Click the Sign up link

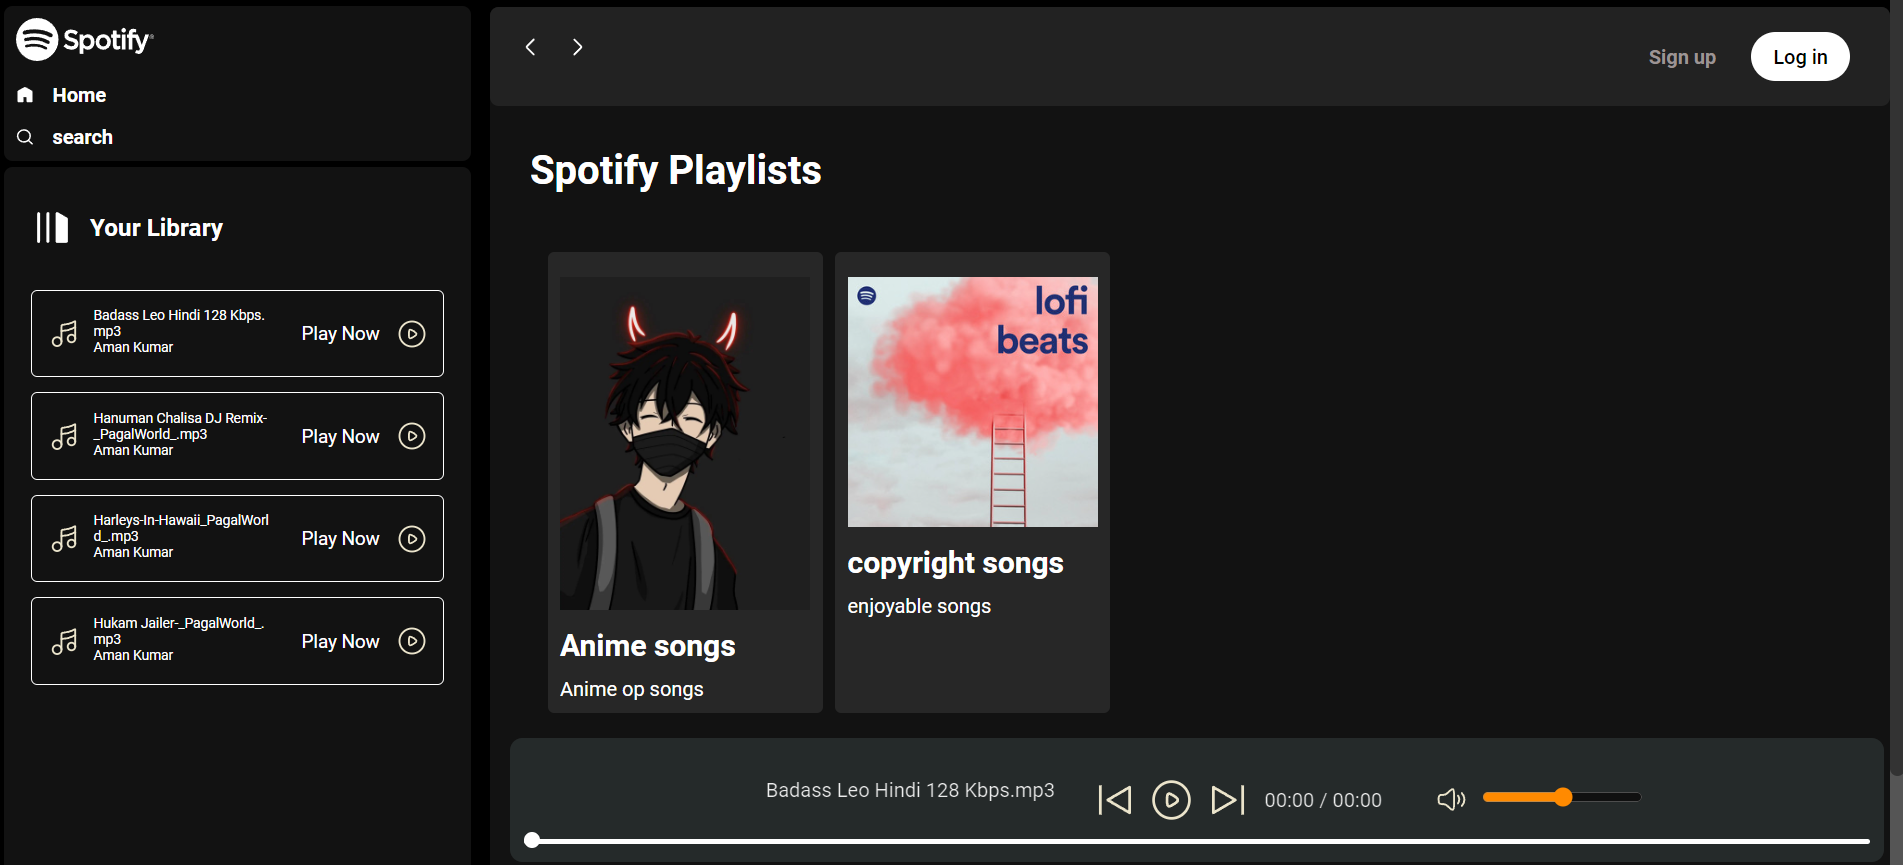pyautogui.click(x=1682, y=57)
